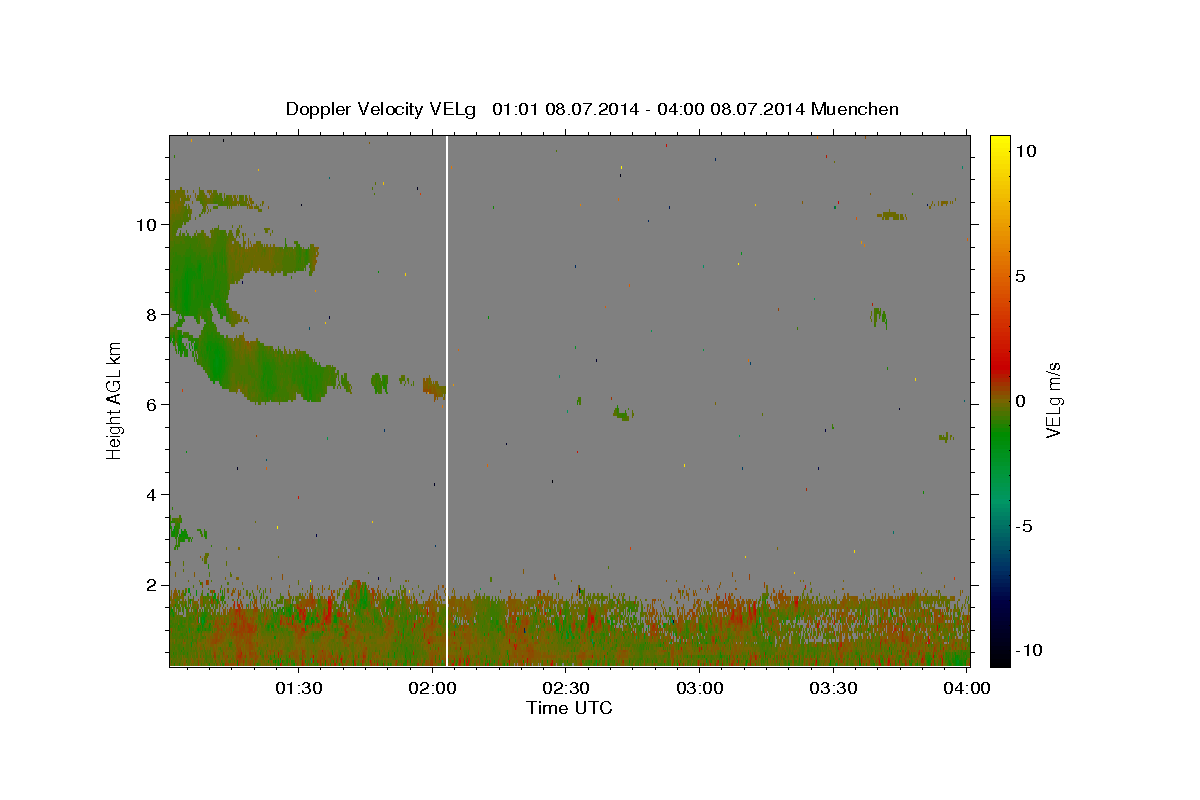The image size is (1200, 800).
Task: Click the 'Muenchen' location text in title
Action: (x=855, y=109)
